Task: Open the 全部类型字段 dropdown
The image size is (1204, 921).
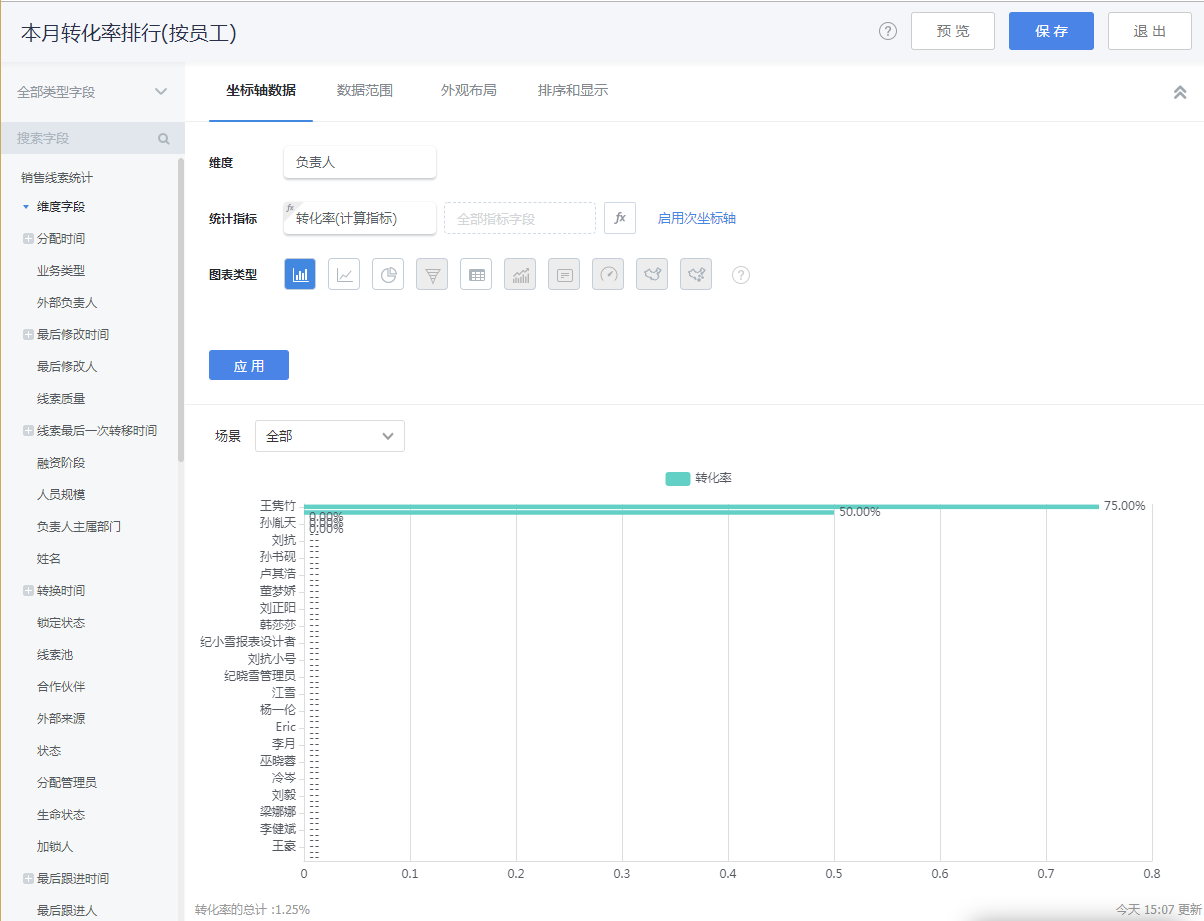Action: point(92,92)
